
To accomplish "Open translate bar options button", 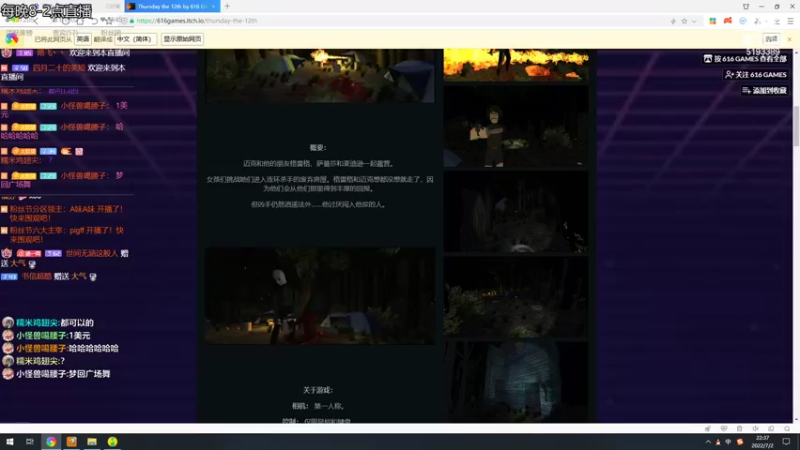I will click(x=771, y=39).
